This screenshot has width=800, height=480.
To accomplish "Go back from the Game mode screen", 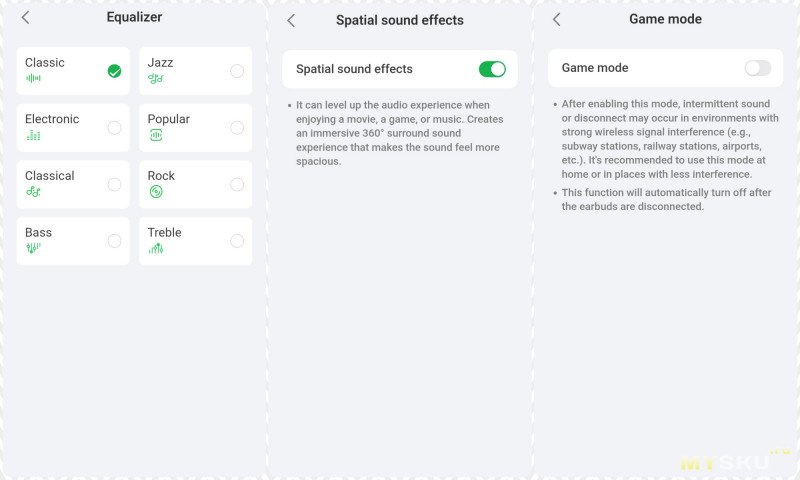I will click(x=557, y=19).
